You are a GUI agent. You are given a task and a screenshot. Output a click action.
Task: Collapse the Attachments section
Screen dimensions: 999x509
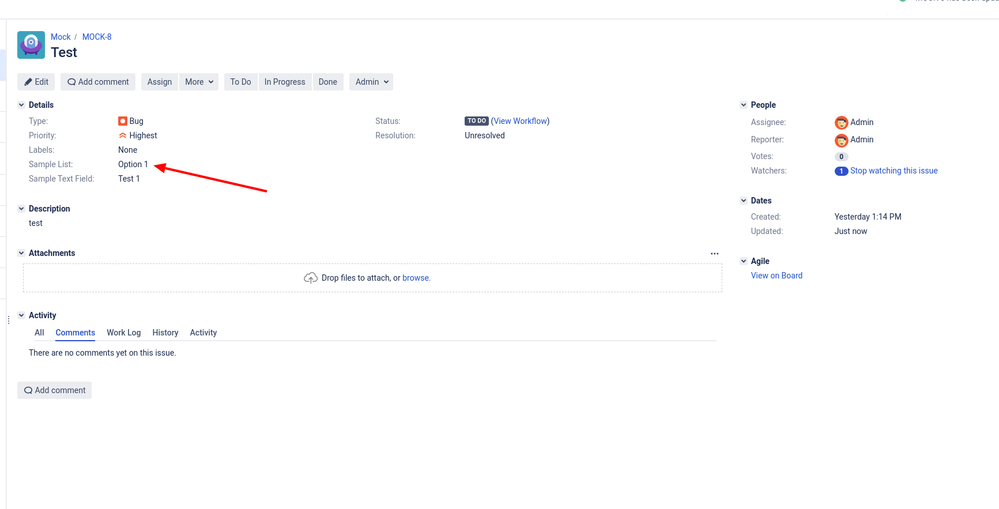(x=22, y=253)
